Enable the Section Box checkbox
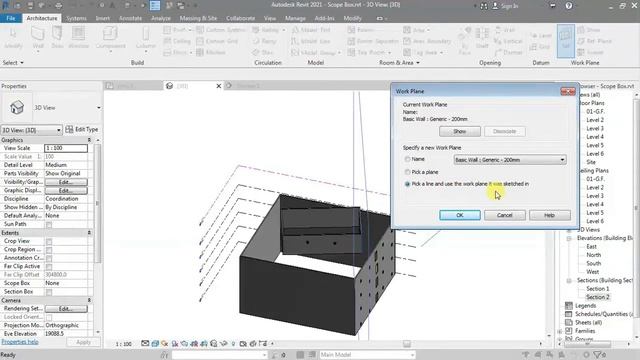The width and height of the screenshot is (640, 360). tap(49, 292)
